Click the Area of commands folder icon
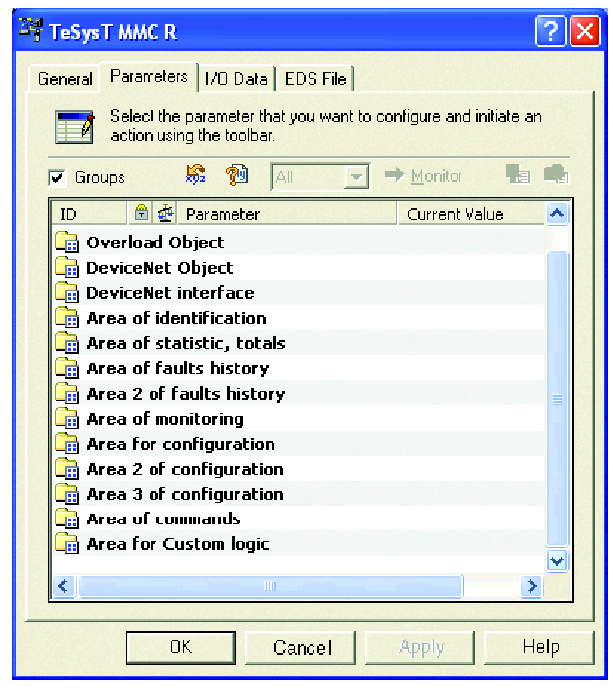The image size is (613, 688). click(67, 518)
